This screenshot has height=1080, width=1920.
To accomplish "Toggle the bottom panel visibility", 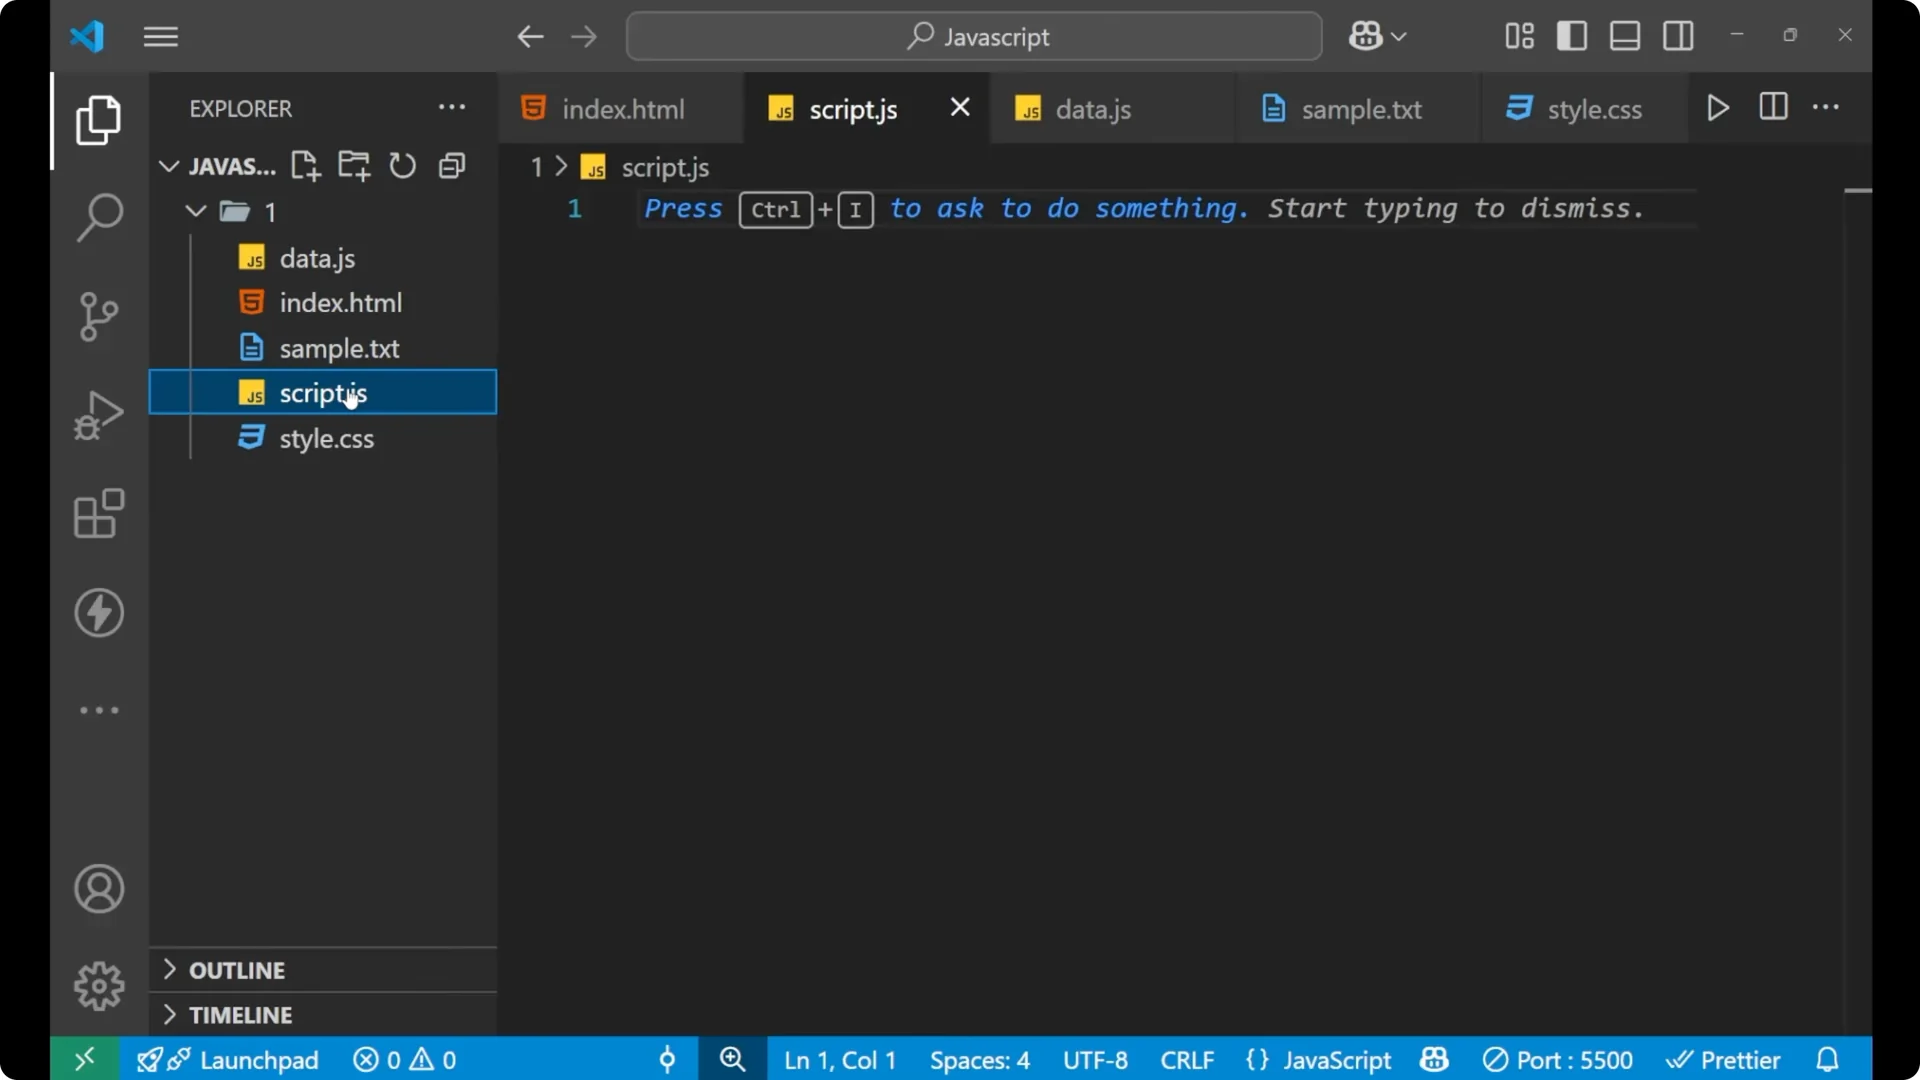I will (x=1624, y=35).
